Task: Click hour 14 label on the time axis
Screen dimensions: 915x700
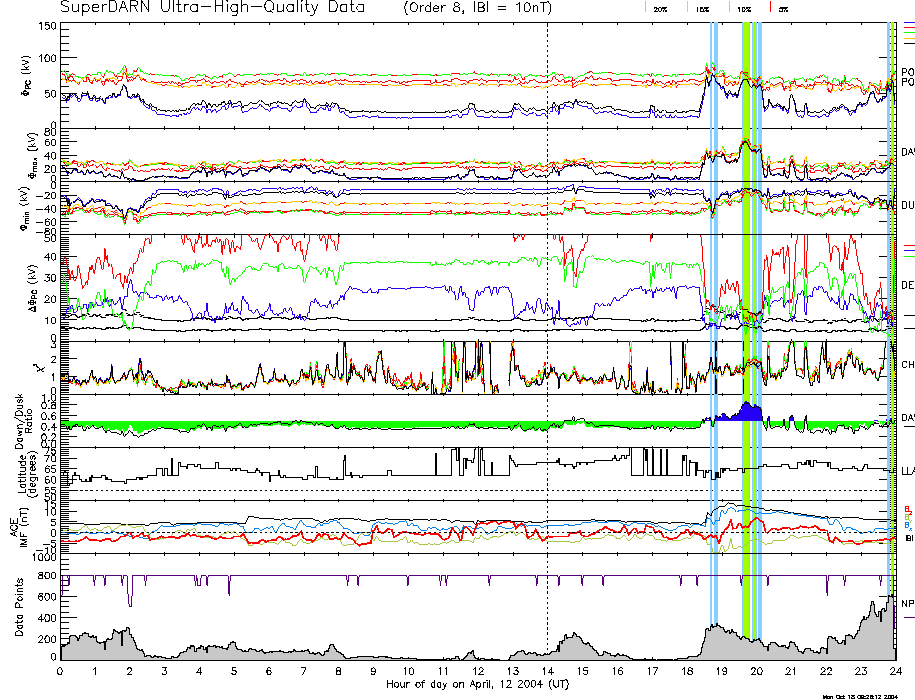Action: click(547, 671)
